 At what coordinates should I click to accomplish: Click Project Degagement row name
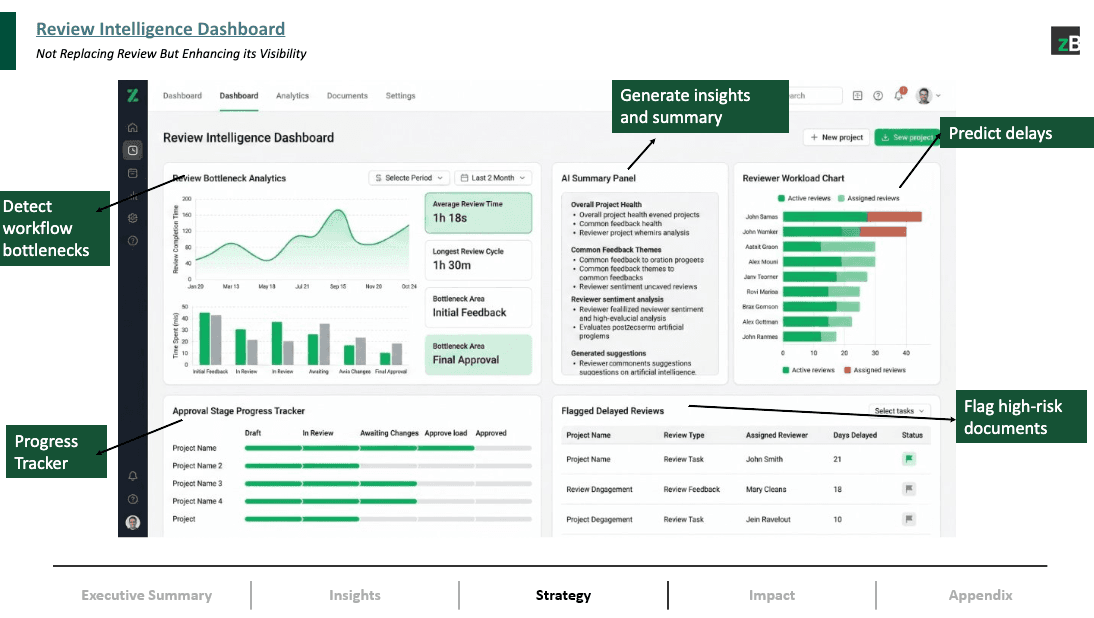599,519
